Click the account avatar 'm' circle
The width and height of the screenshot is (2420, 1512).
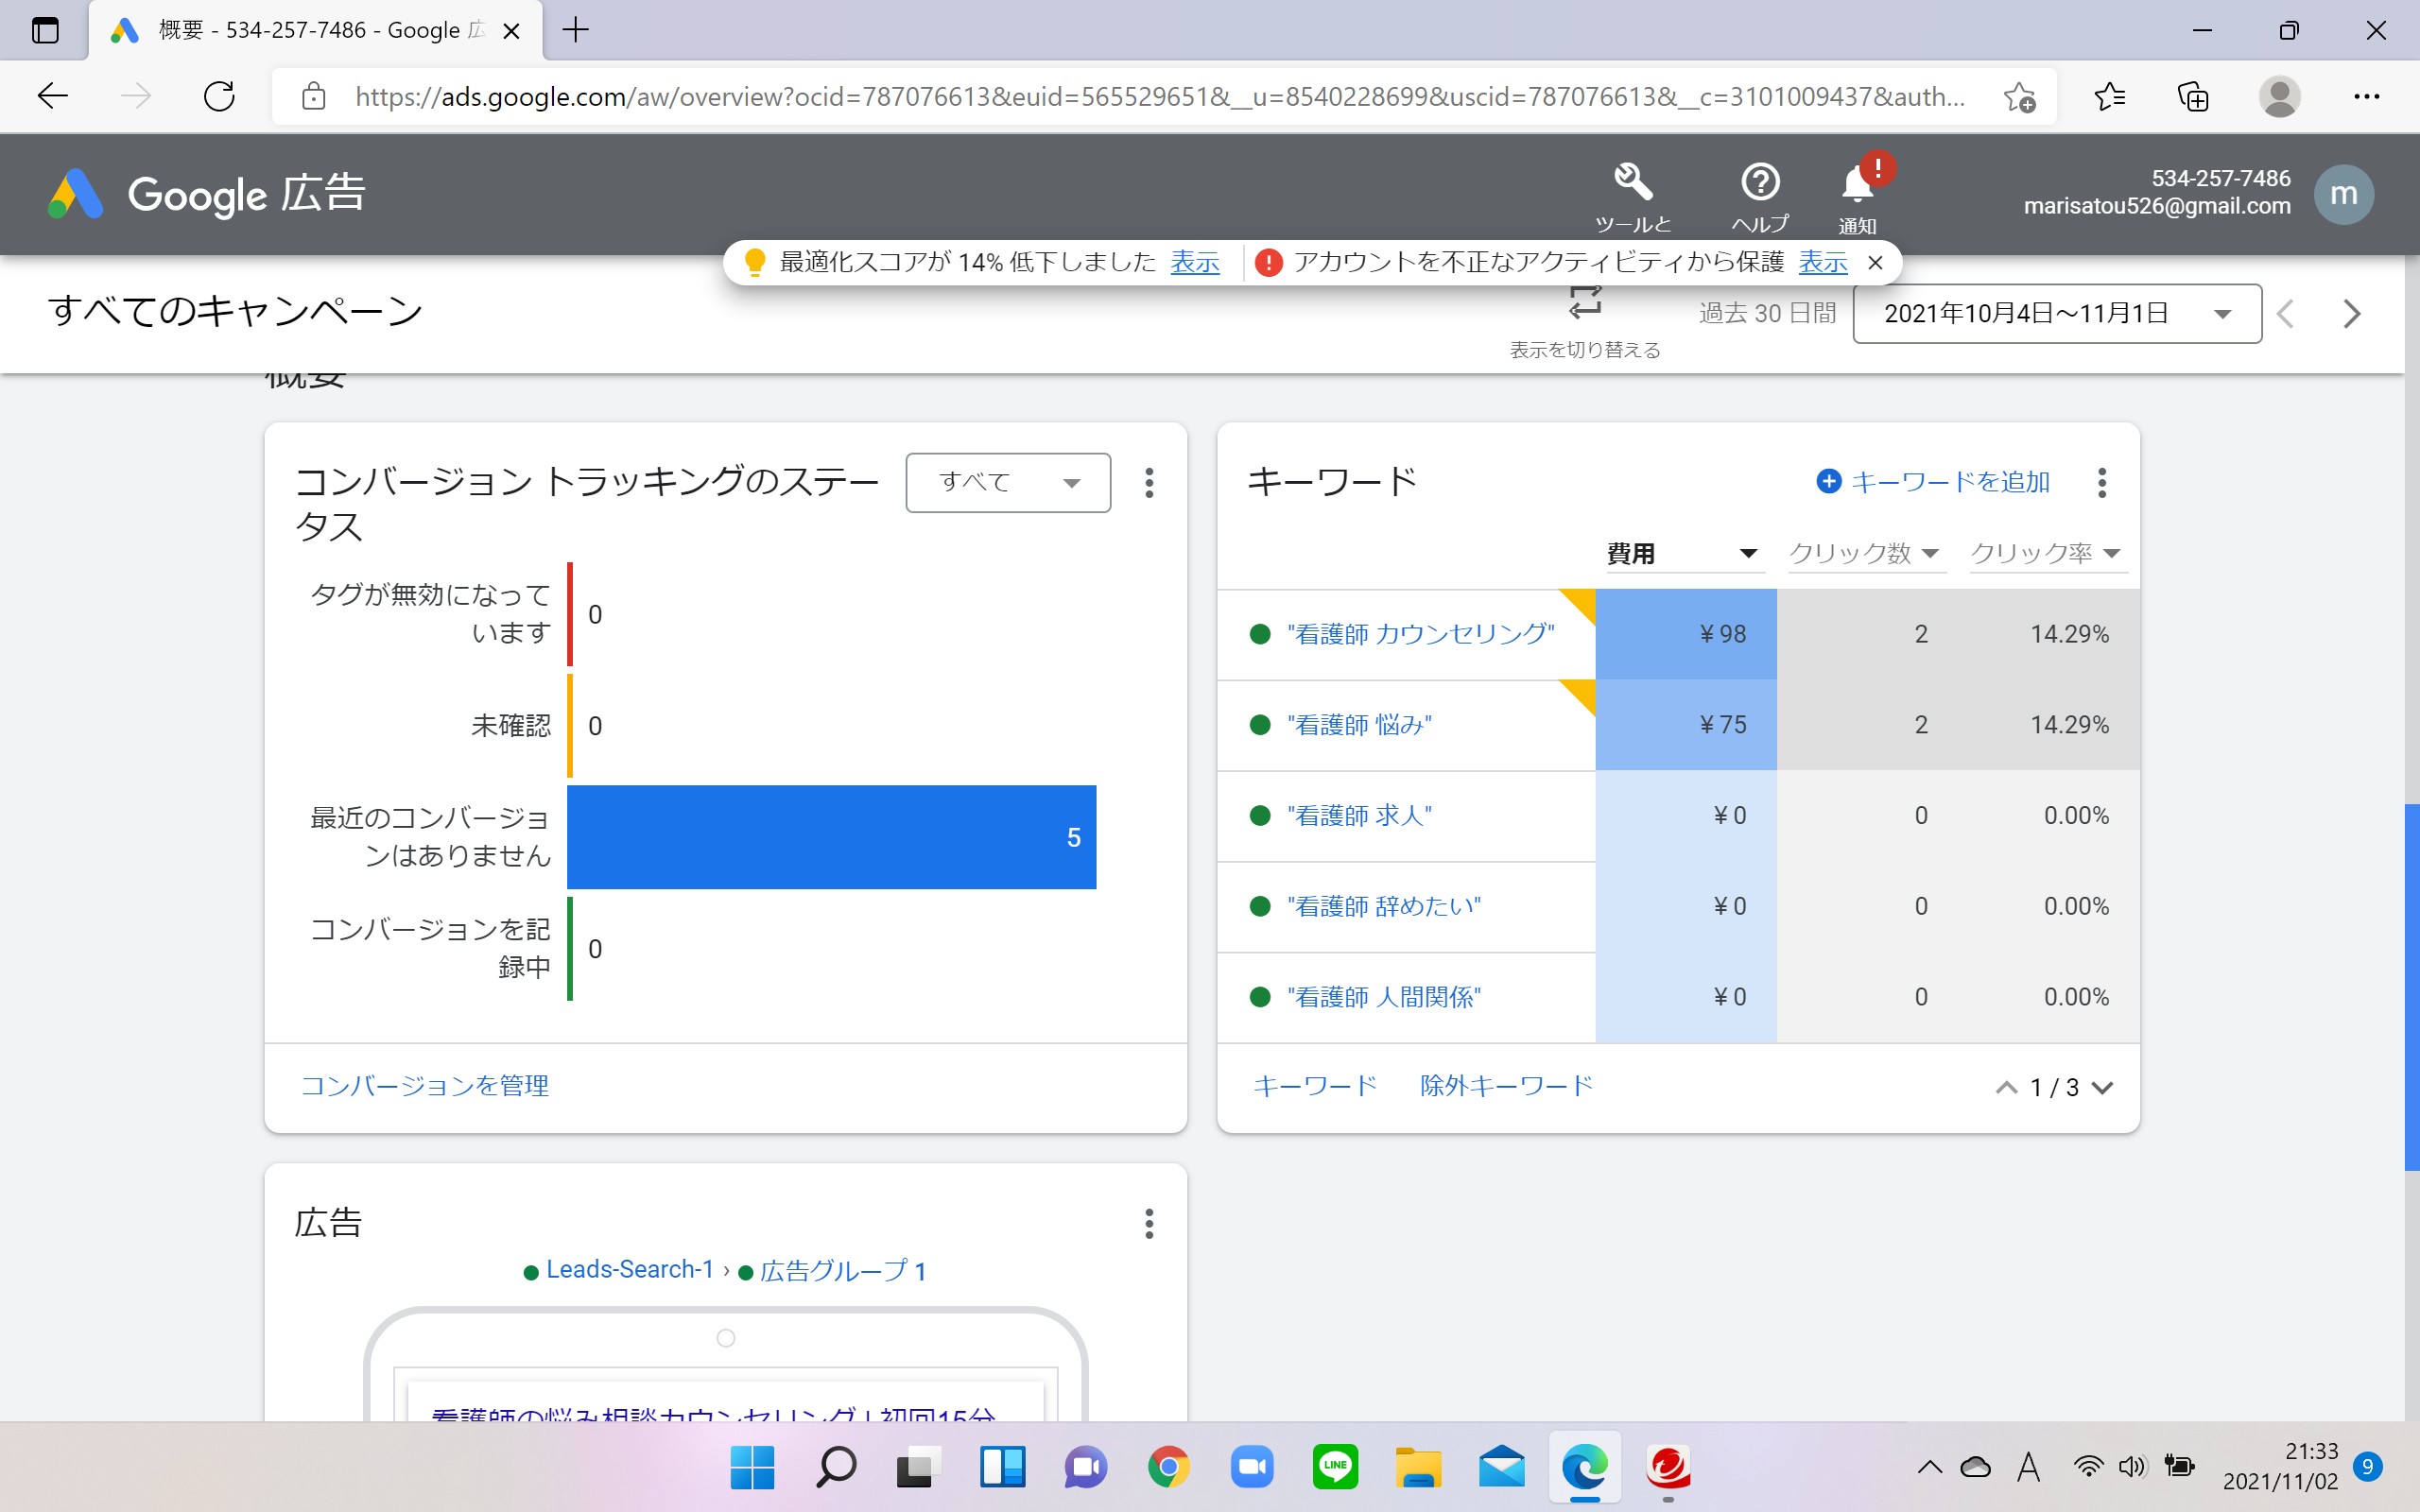click(2343, 194)
